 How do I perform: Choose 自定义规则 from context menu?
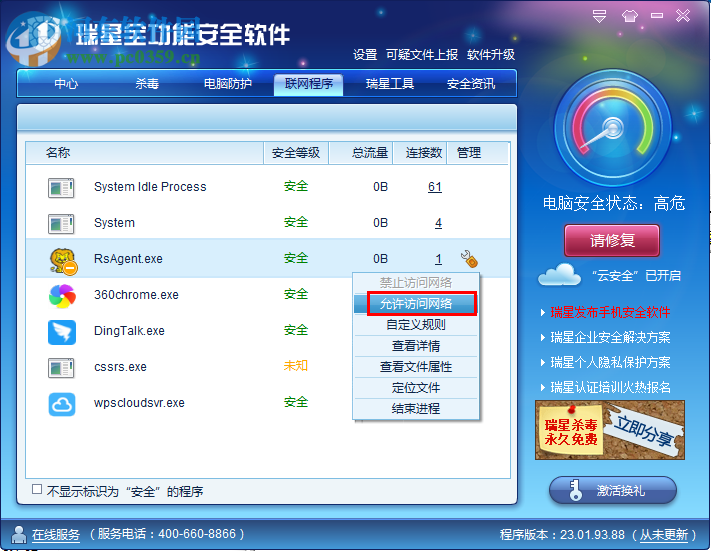point(416,325)
